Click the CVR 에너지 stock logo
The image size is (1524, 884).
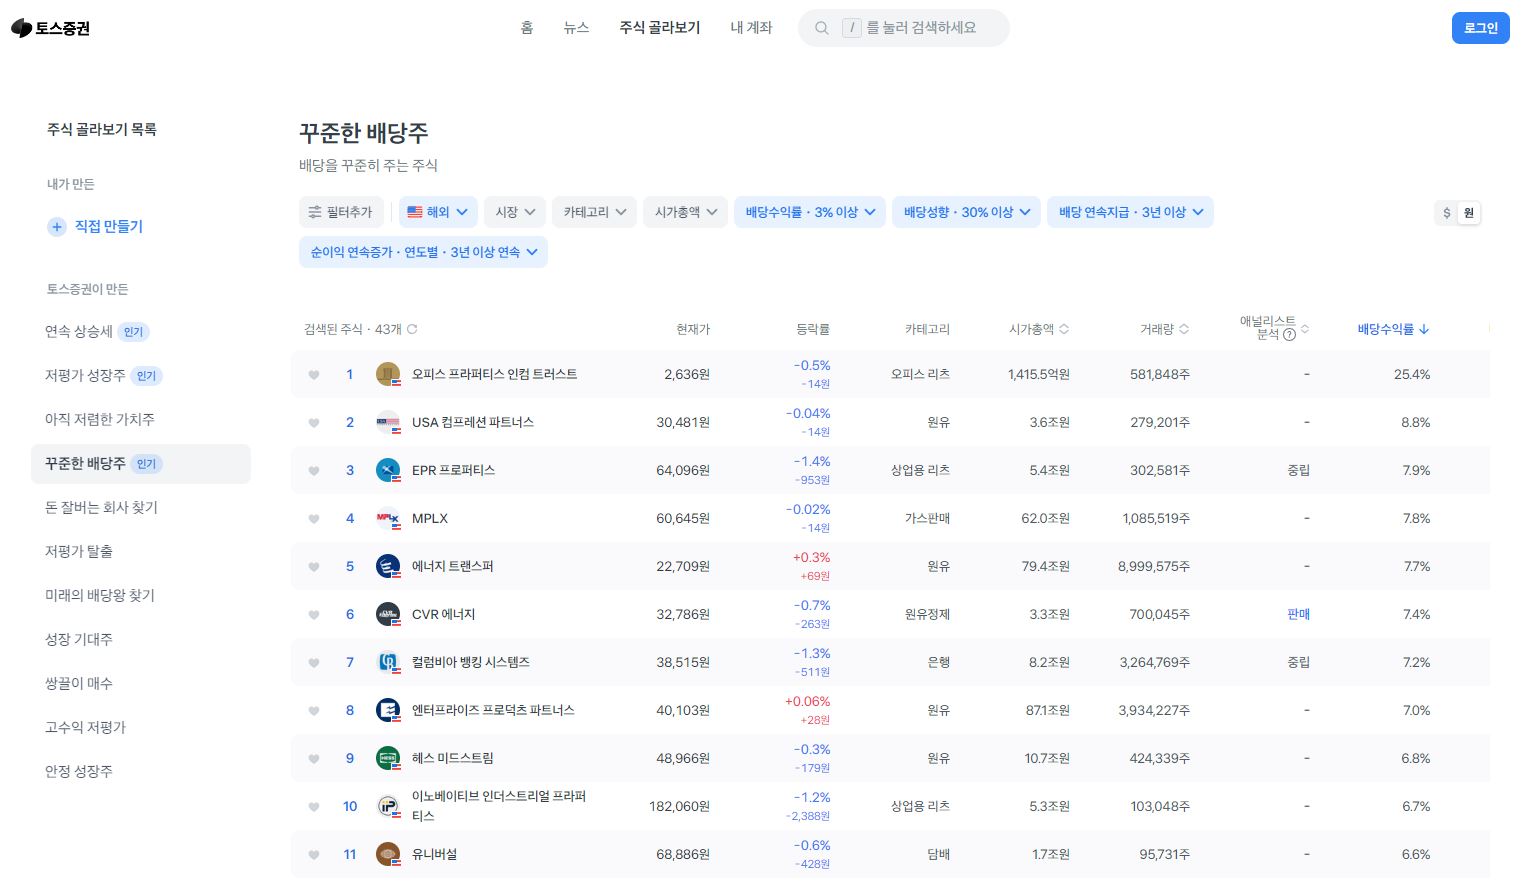pos(388,614)
